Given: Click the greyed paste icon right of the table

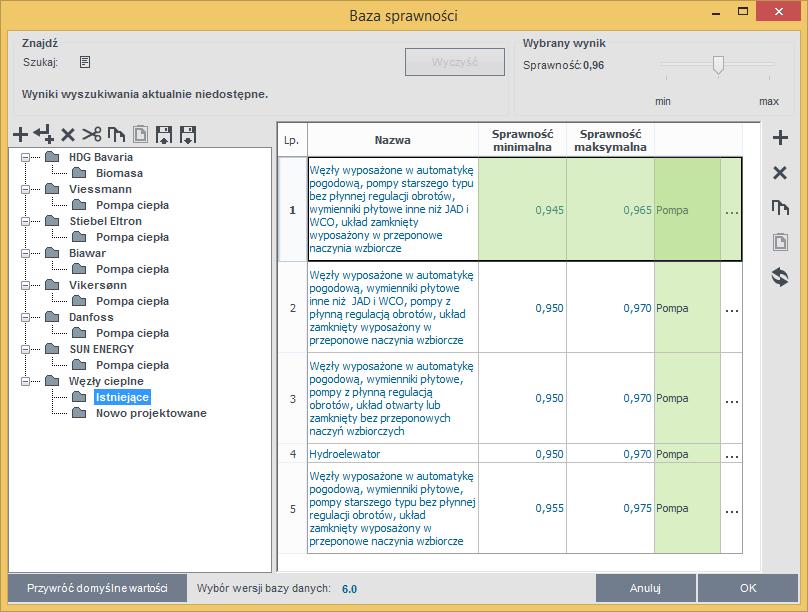Looking at the screenshot, I should 780,242.
